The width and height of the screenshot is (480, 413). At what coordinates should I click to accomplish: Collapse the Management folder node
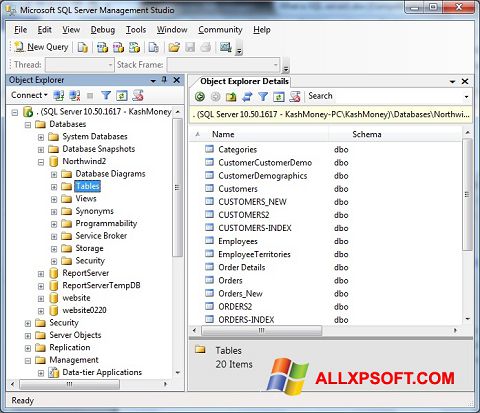click(28, 361)
